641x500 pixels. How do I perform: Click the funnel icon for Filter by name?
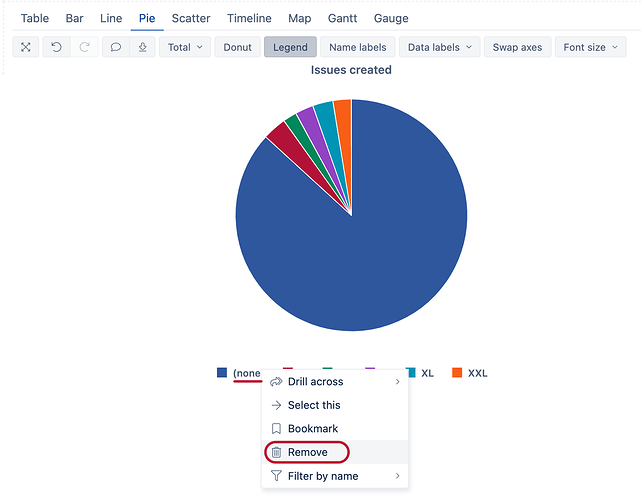point(276,476)
